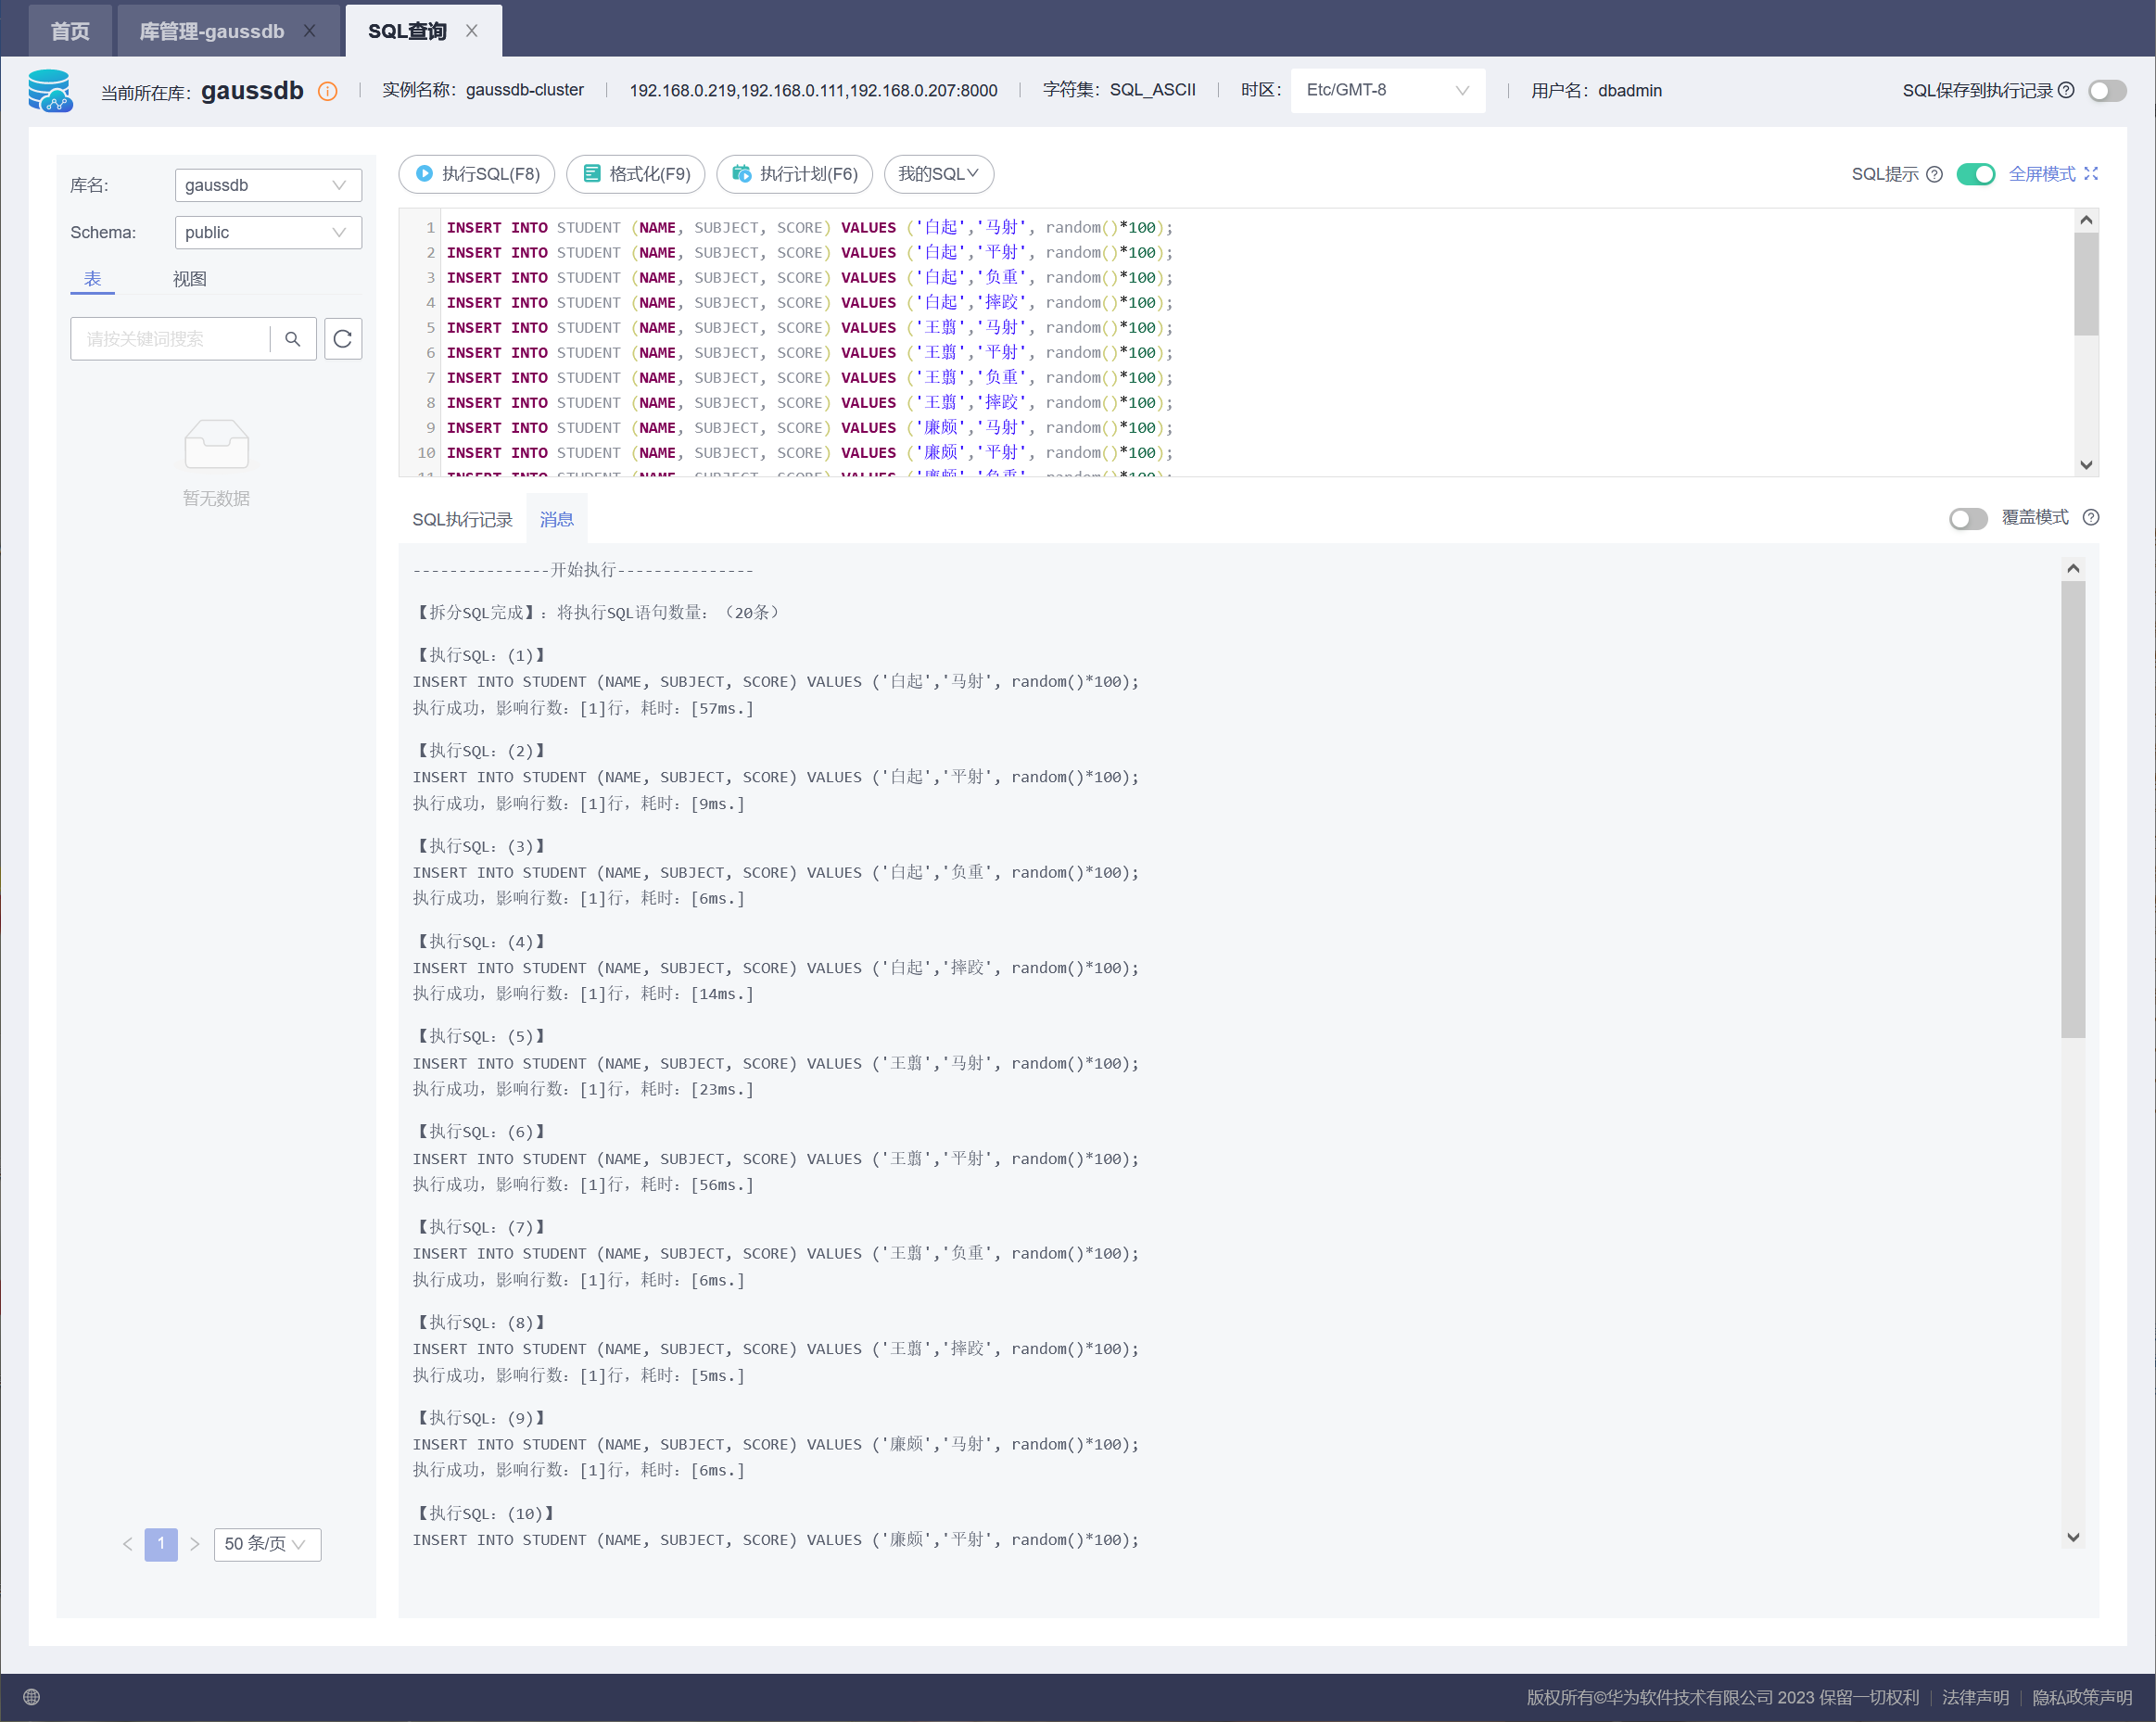2156x1722 pixels.
Task: Click the table keyword search input field
Action: pyautogui.click(x=170, y=339)
